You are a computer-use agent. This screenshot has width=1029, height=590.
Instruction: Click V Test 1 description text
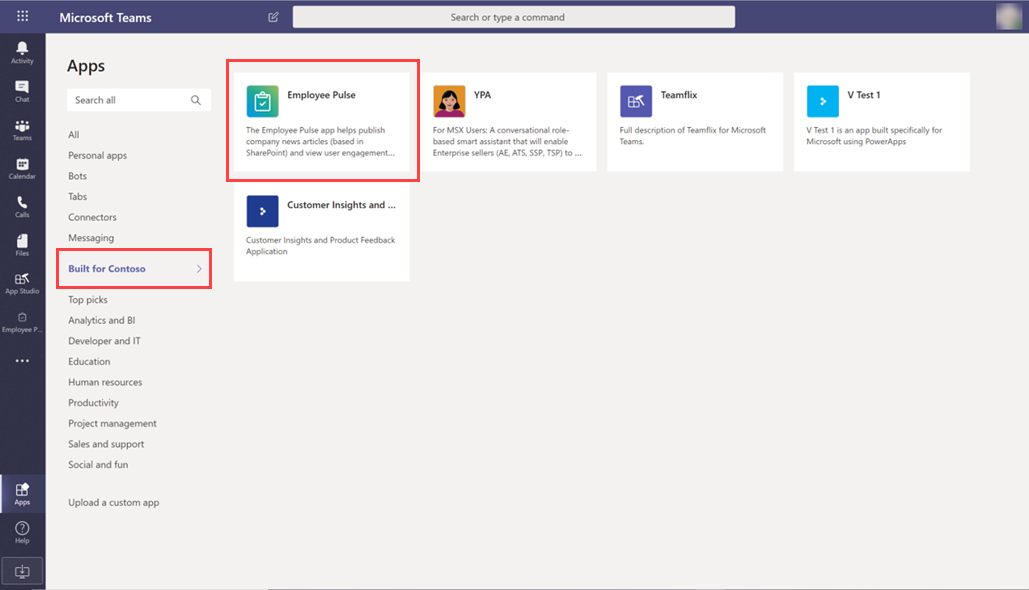click(x=874, y=135)
